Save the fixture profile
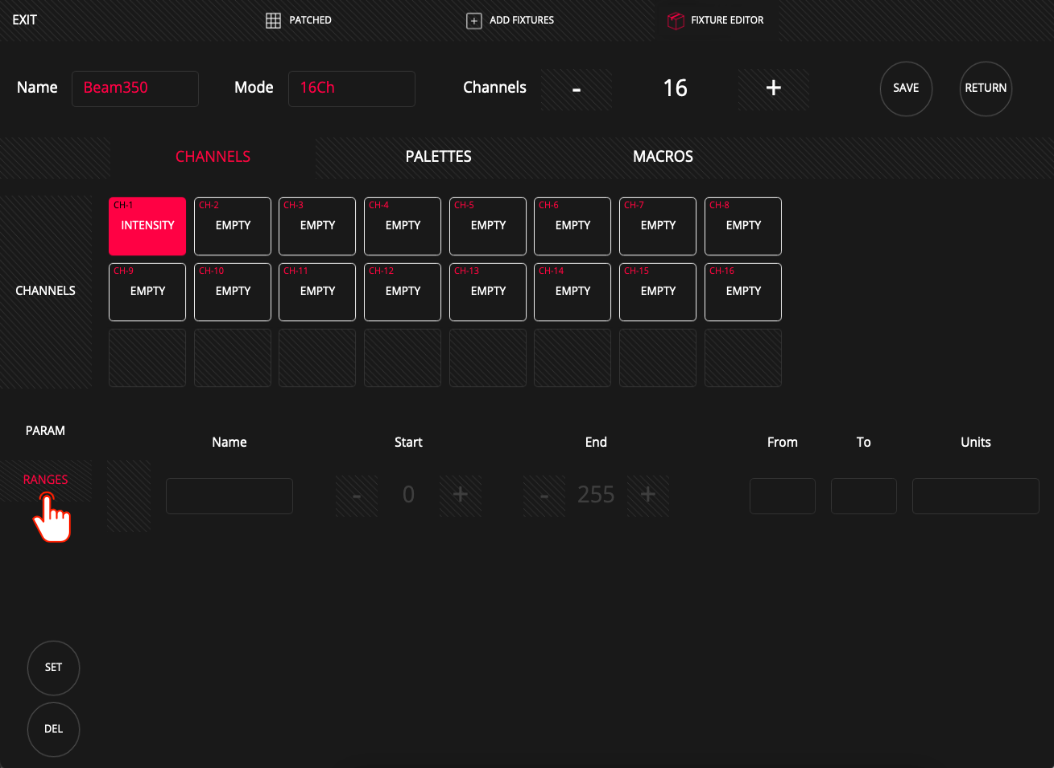This screenshot has width=1054, height=768. click(x=905, y=88)
